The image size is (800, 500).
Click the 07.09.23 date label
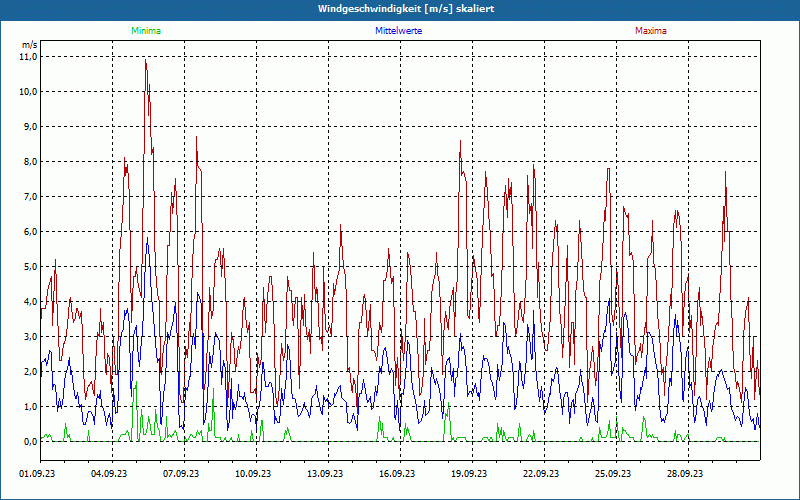point(181,473)
